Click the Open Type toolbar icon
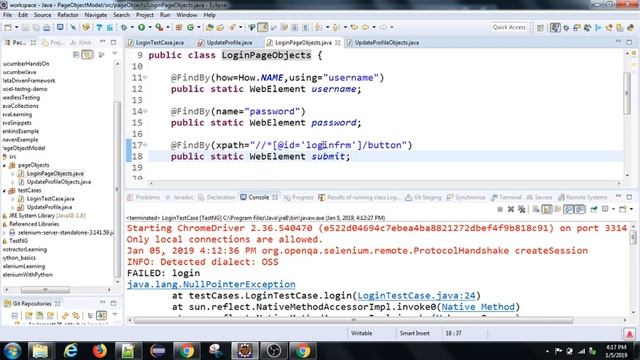 point(210,27)
